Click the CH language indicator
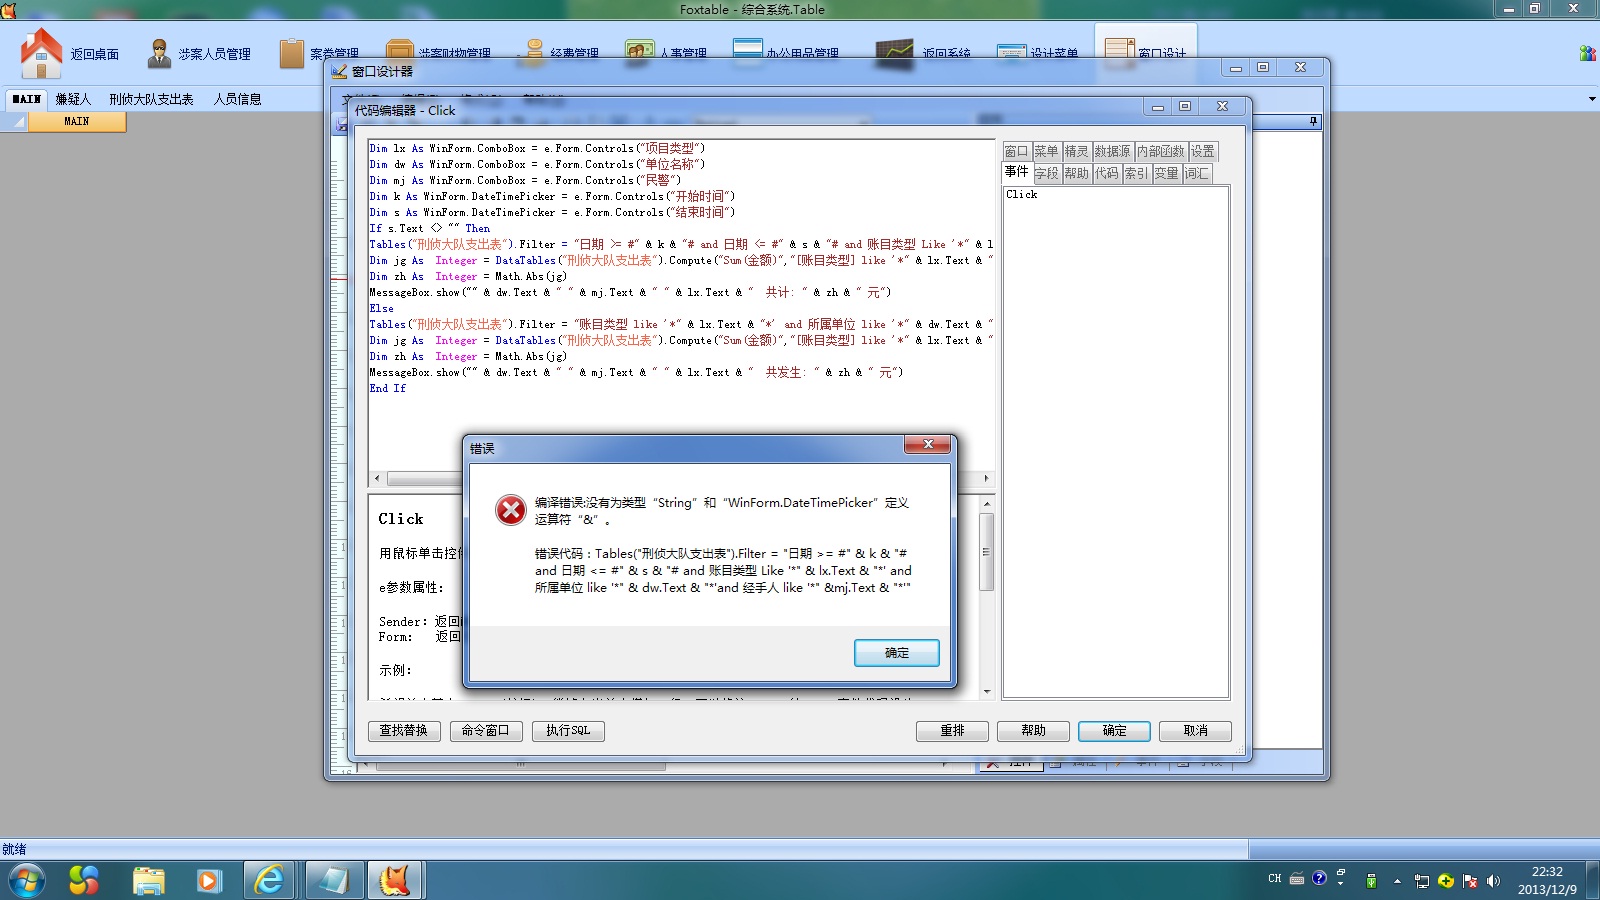The height and width of the screenshot is (900, 1600). point(1274,879)
